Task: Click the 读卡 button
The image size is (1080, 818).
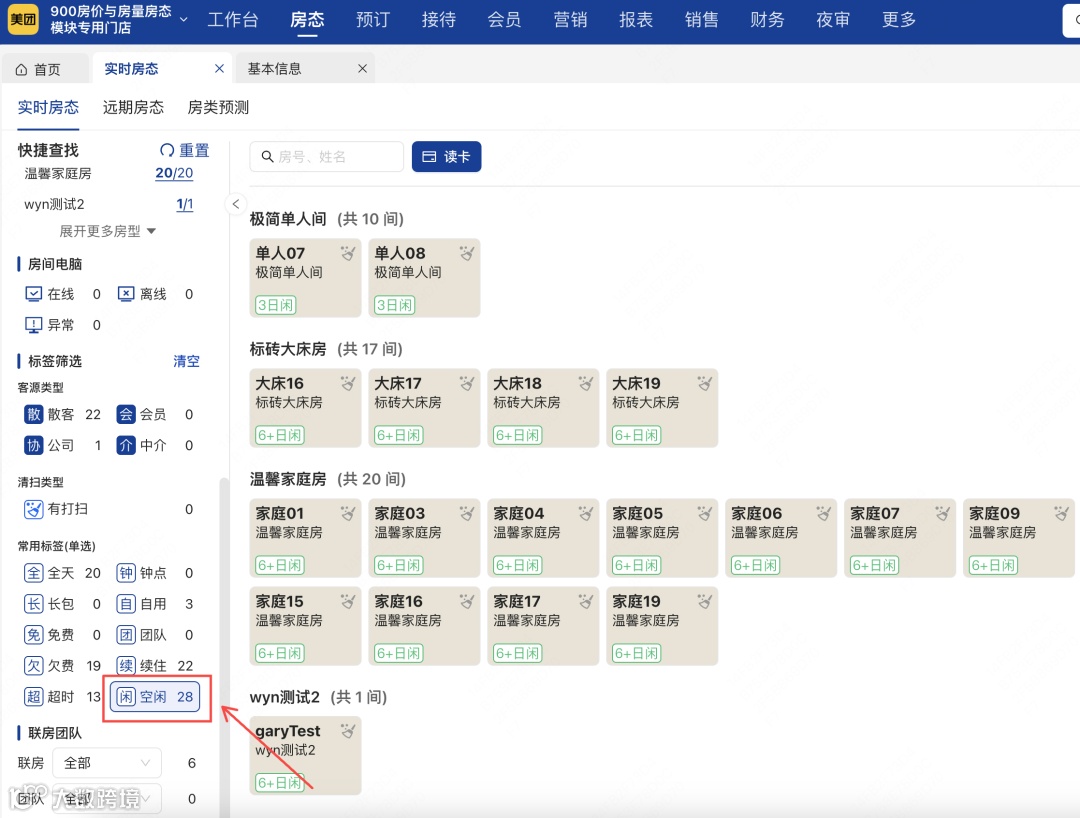Action: click(x=446, y=156)
